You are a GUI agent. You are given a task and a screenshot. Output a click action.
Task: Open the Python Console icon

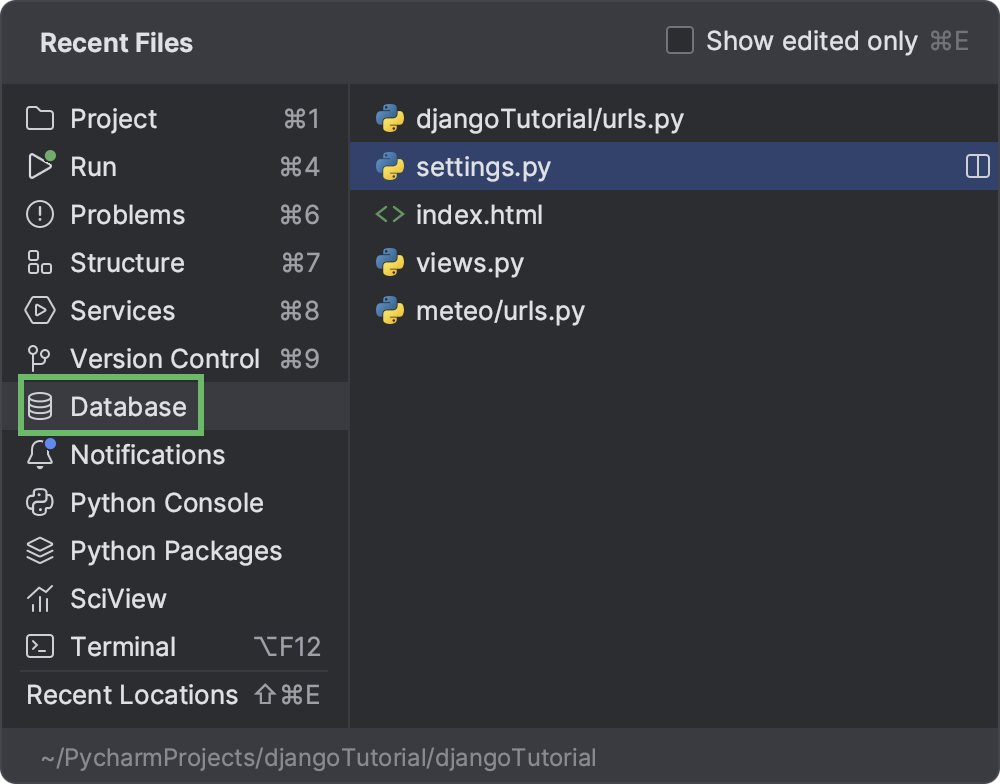38,503
